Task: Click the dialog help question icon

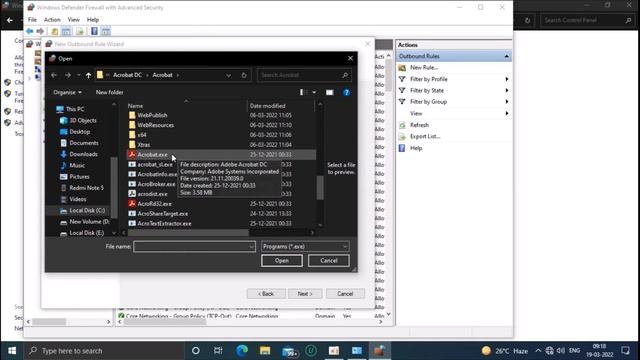Action: tap(346, 92)
